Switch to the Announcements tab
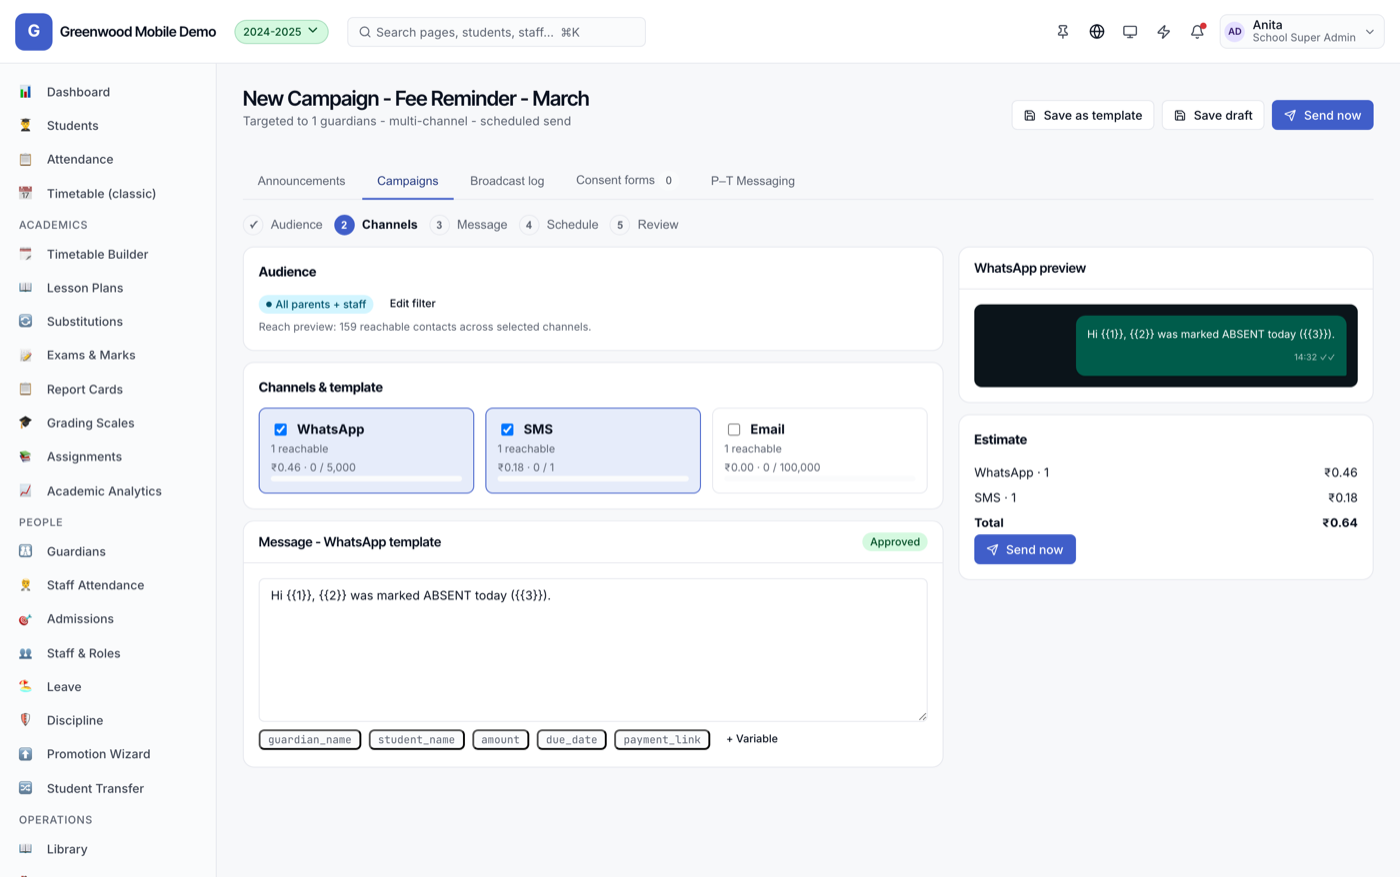1400x877 pixels. (x=301, y=181)
